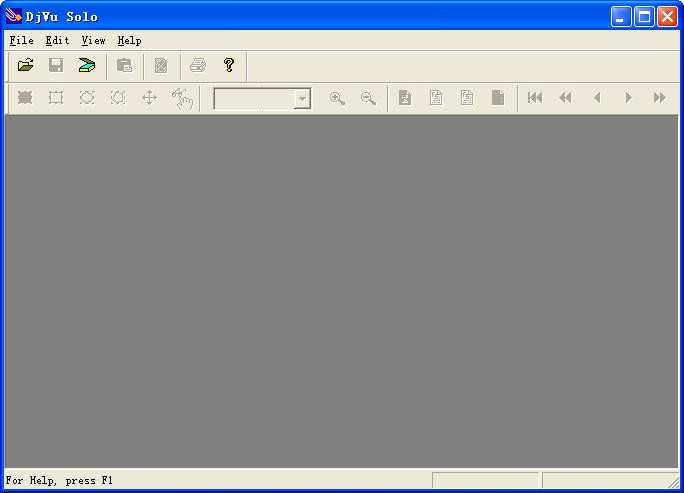
Task: Select the second page display mode icon
Action: point(436,98)
